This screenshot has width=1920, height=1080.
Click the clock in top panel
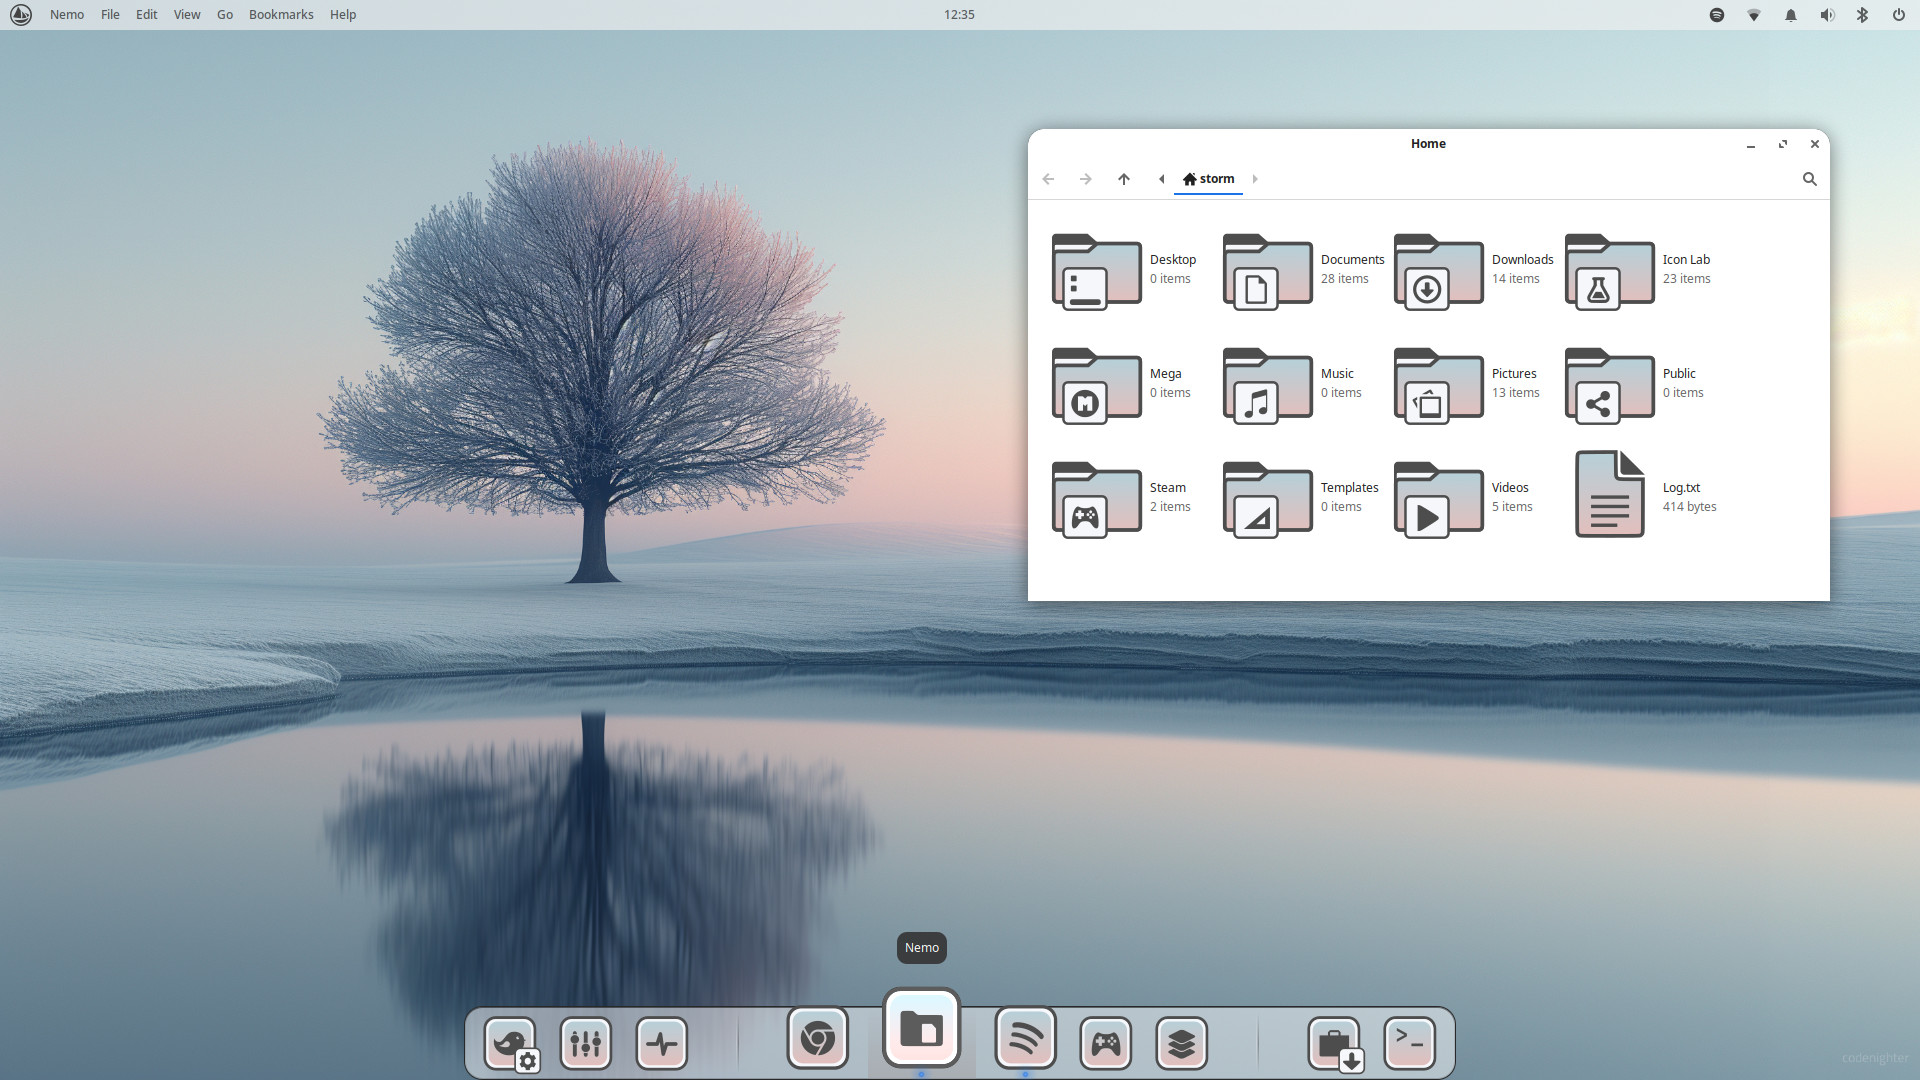[x=959, y=15]
